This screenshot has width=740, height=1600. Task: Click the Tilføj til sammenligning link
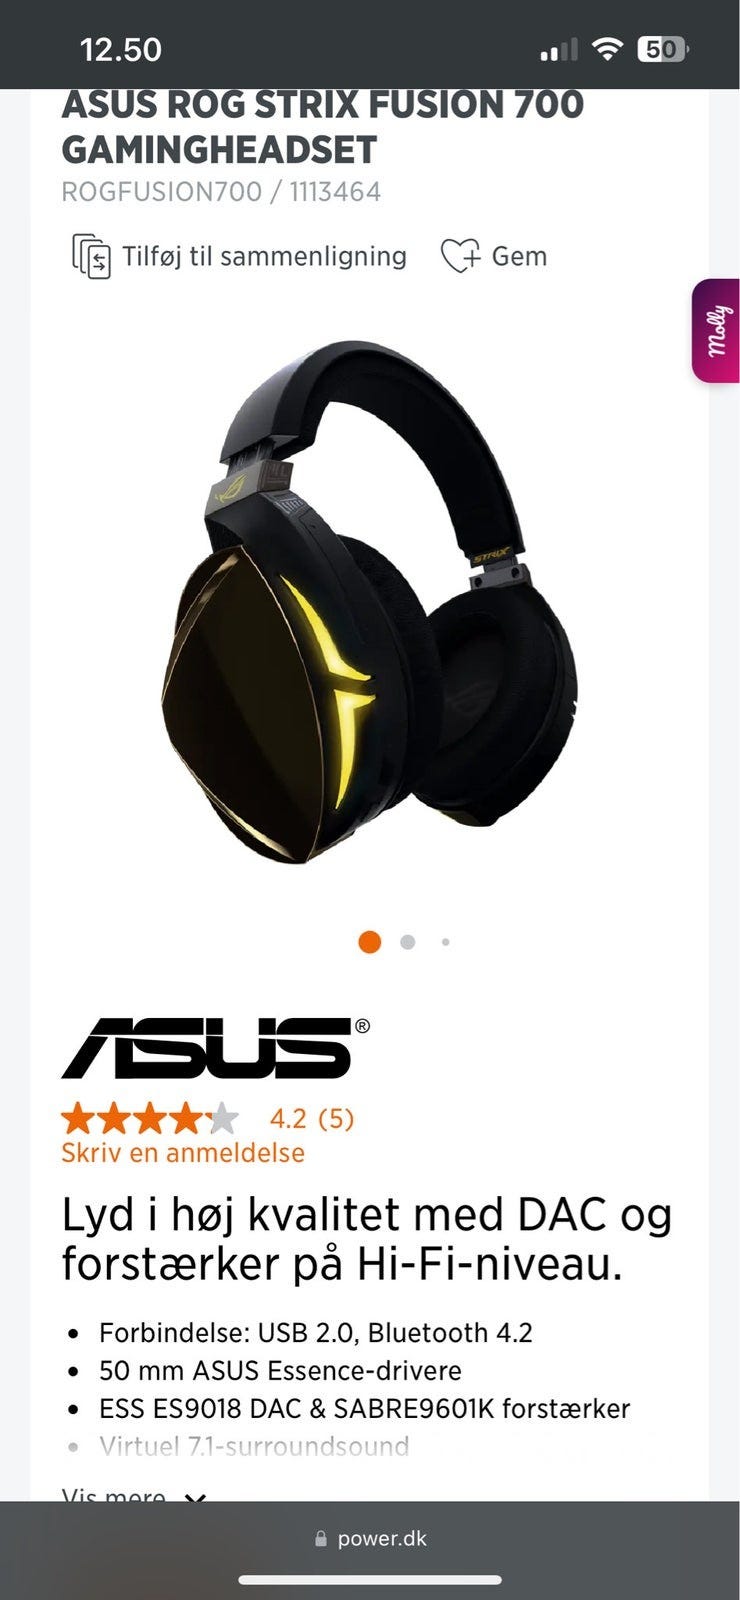pos(264,256)
